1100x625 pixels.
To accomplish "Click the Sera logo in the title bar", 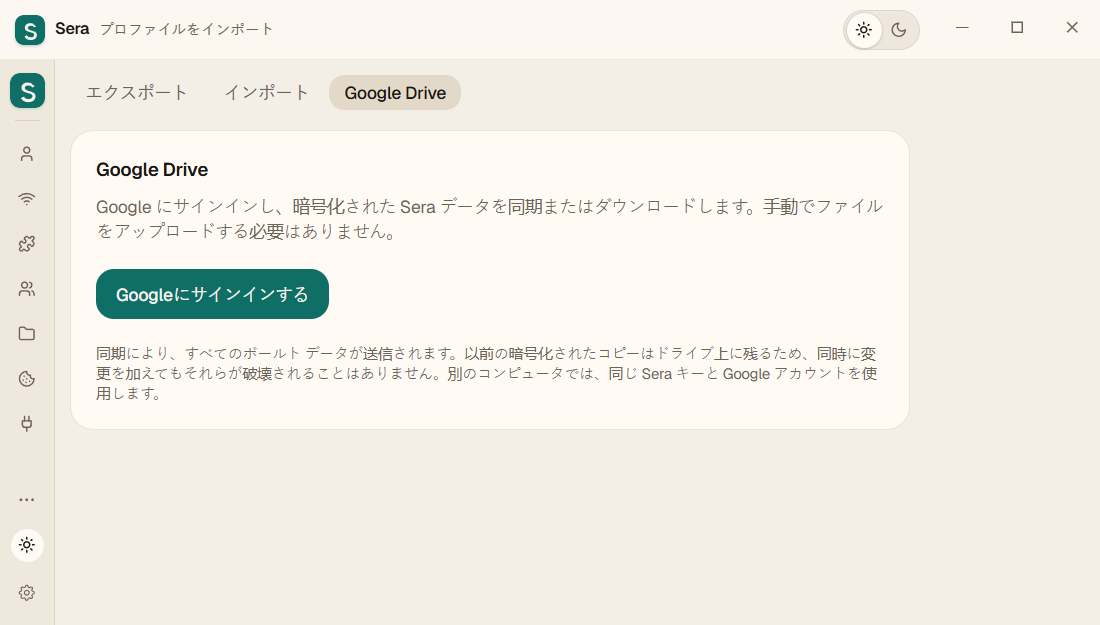I will [29, 29].
